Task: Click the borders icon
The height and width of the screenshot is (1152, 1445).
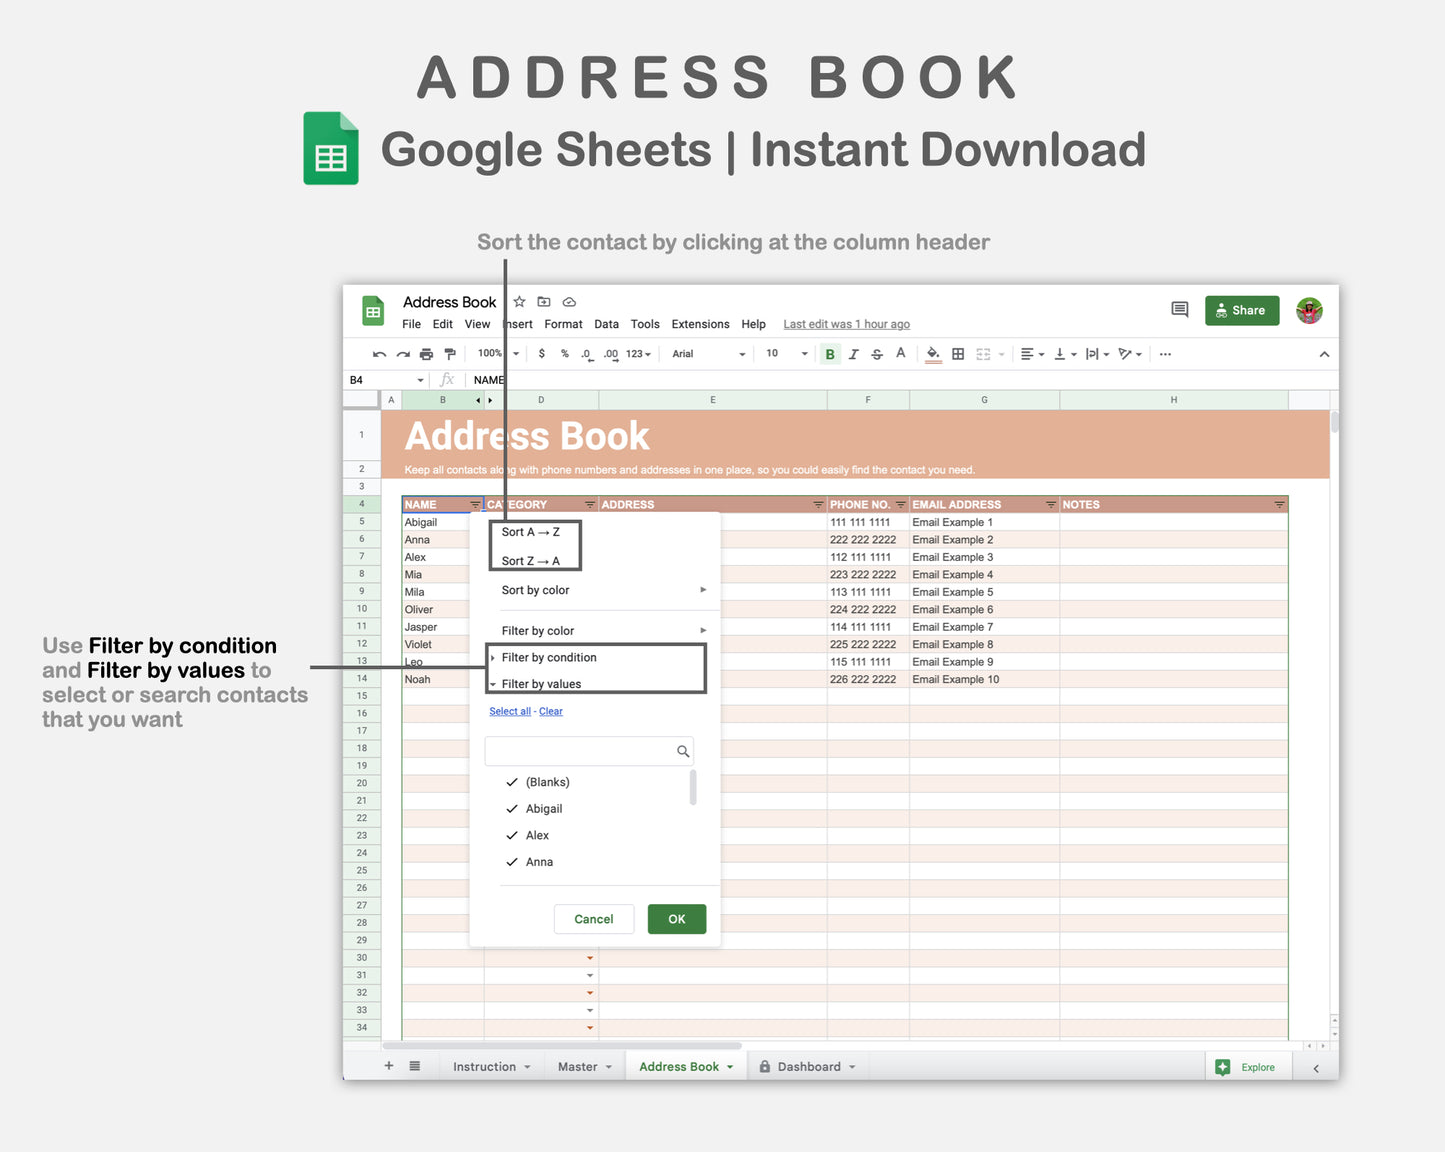Action: click(x=957, y=353)
